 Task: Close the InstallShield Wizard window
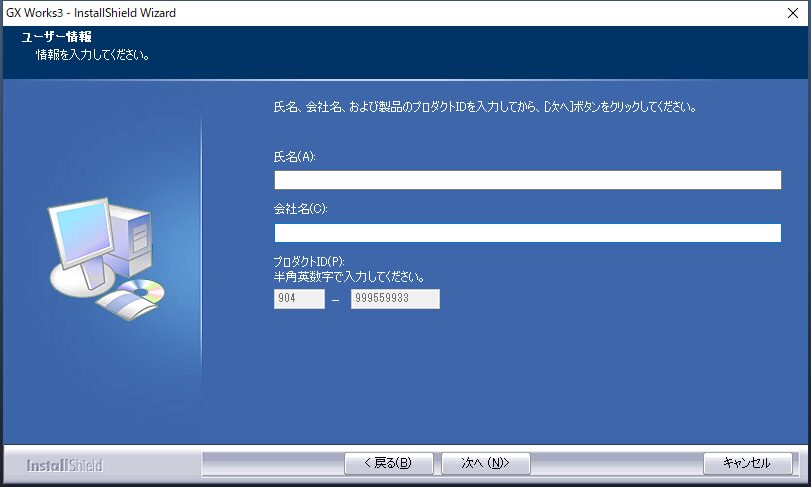(x=792, y=11)
